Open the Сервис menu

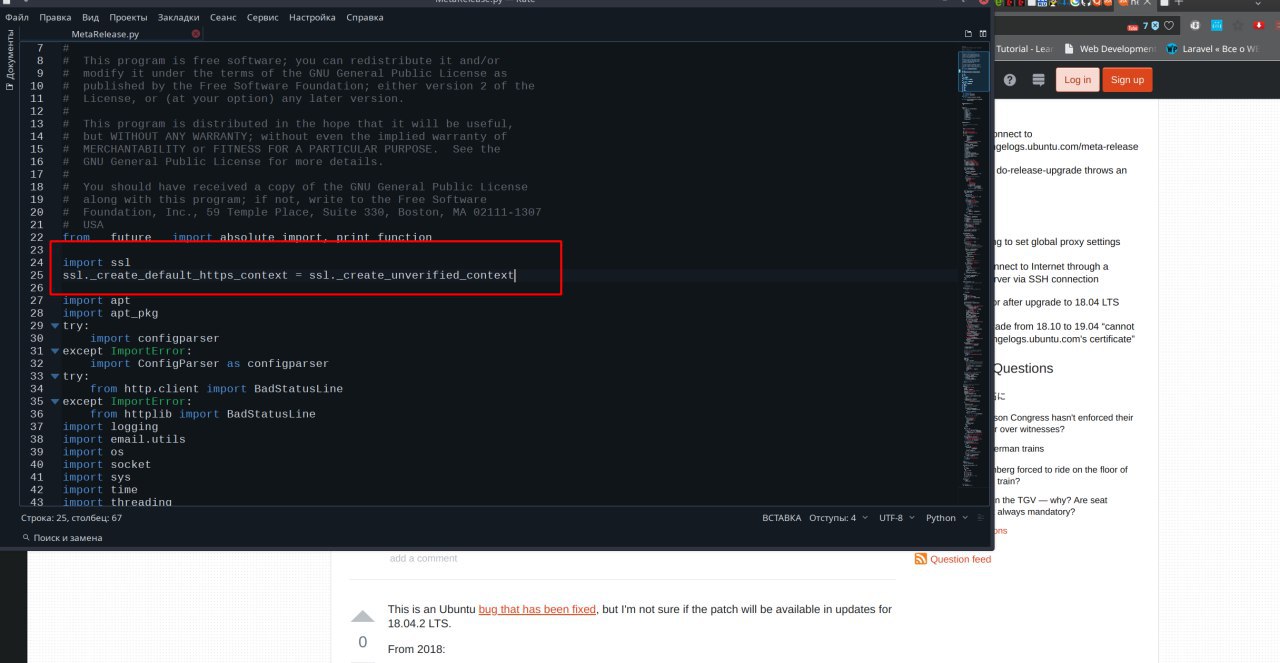click(263, 18)
